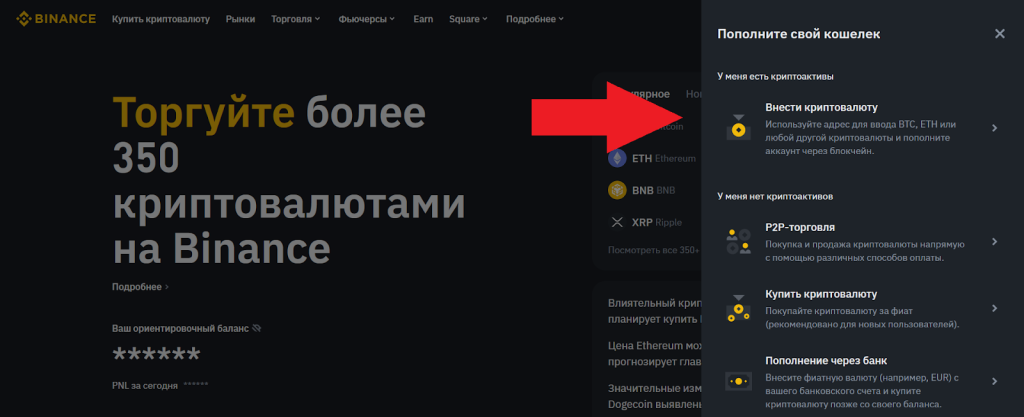Viewport: 1024px width, 417px height.
Task: Click the Binance logo
Action: tap(55, 19)
